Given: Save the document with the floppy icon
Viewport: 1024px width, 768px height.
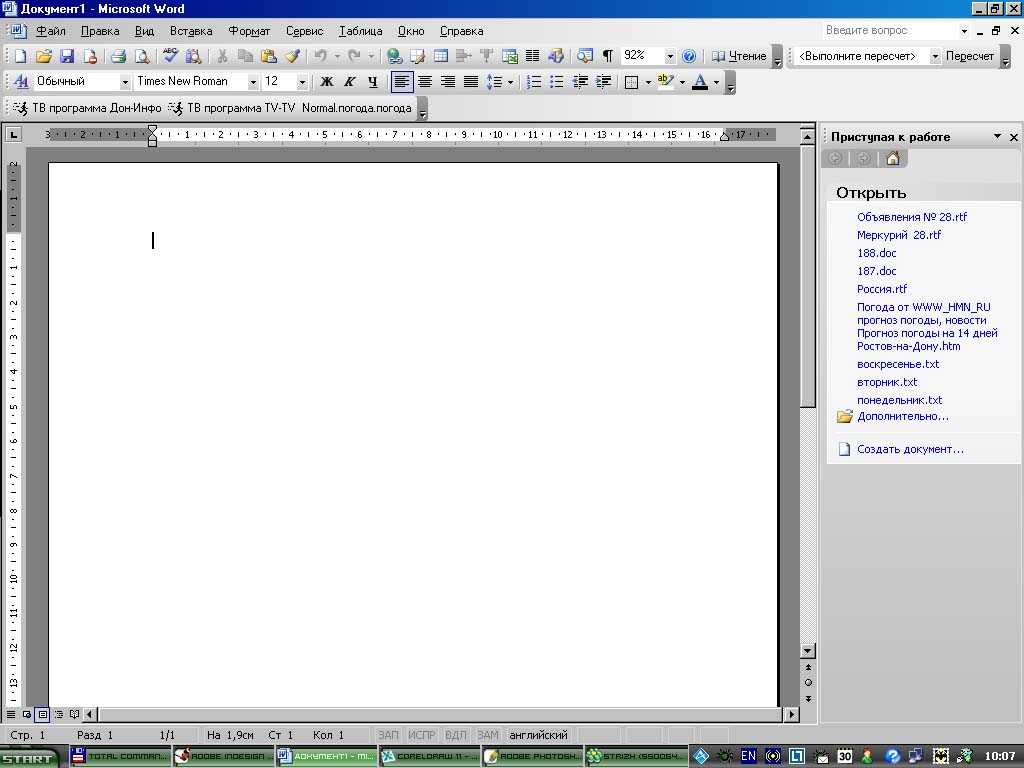Looking at the screenshot, I should point(67,56).
